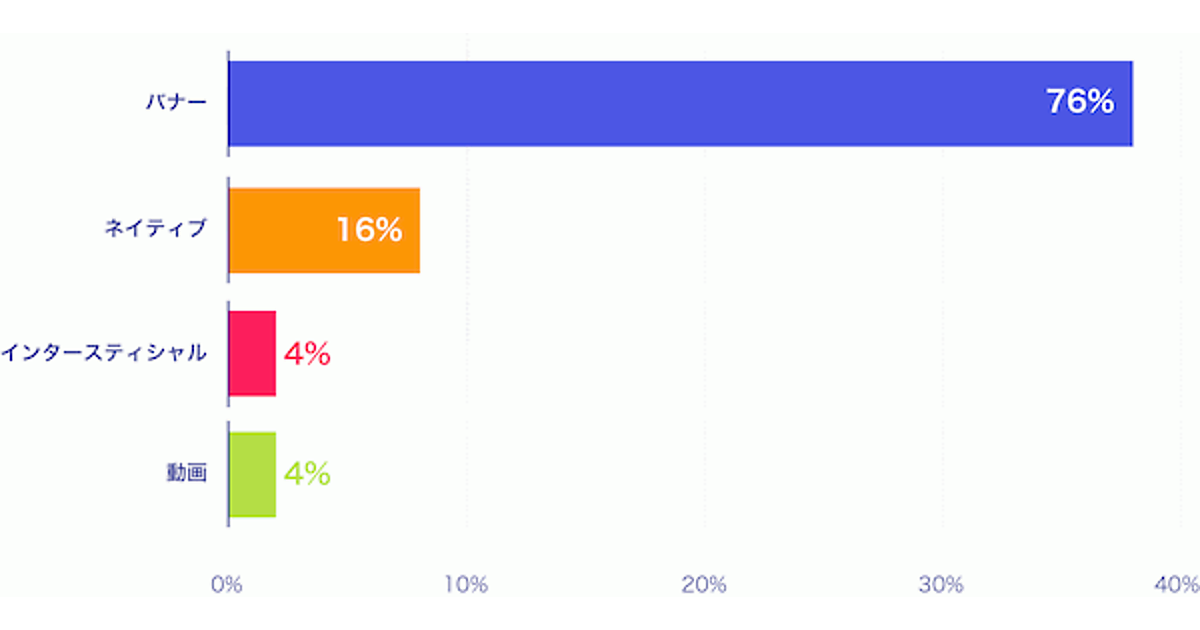Click the 30% axis tick label
Image resolution: width=1200 pixels, height=630 pixels.
point(941,585)
